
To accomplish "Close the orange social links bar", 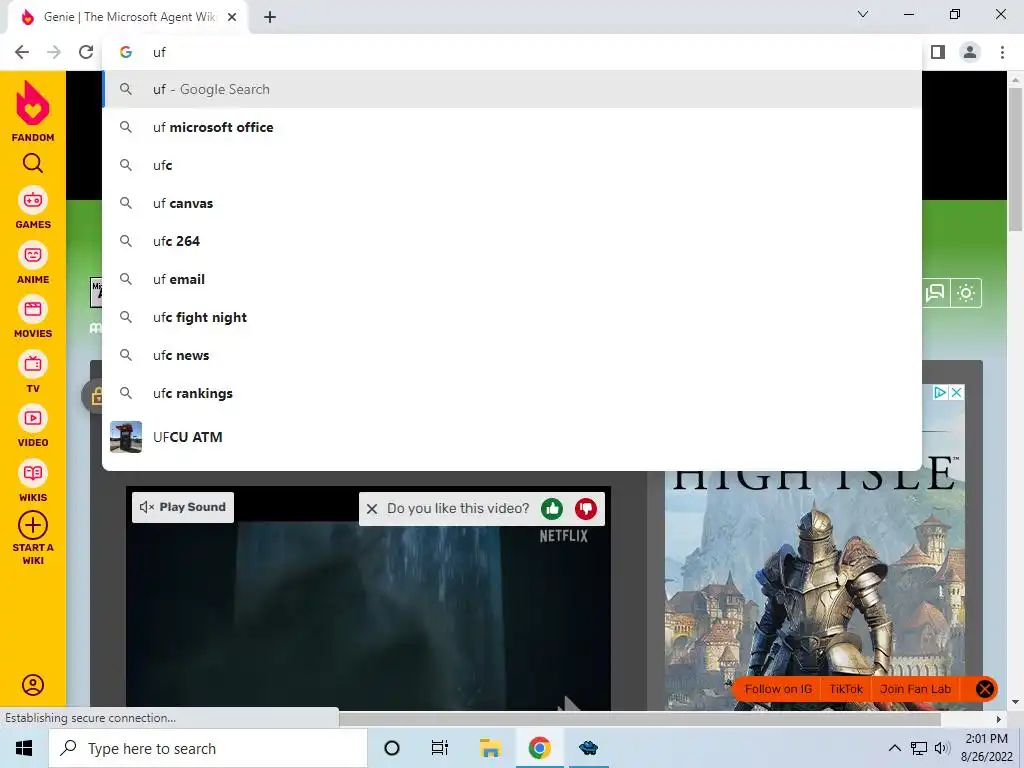I will pyautogui.click(x=984, y=689).
